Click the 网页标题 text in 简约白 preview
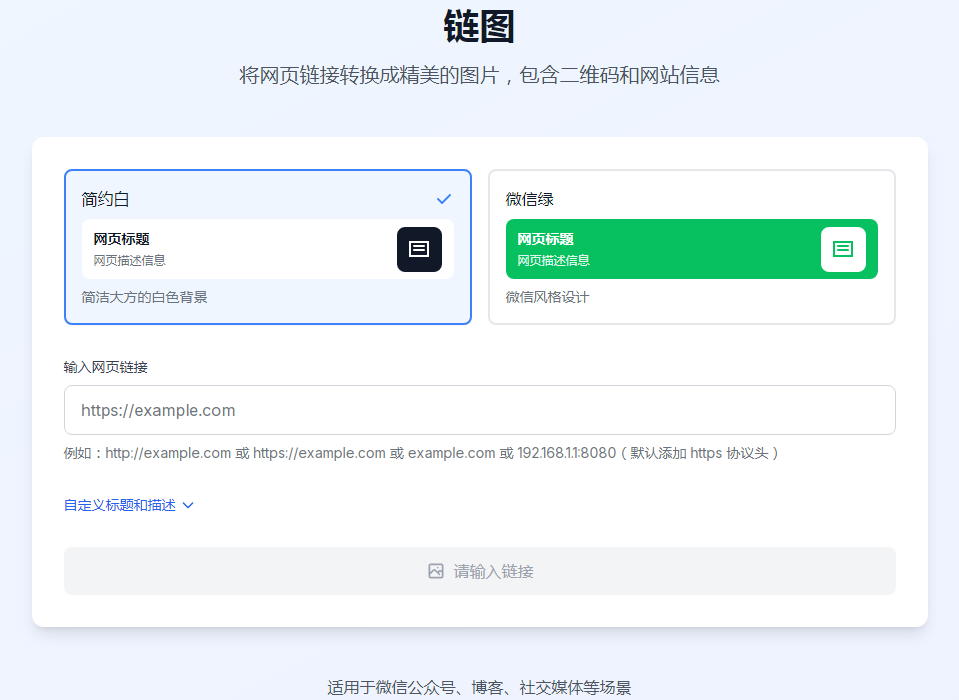 tap(121, 238)
